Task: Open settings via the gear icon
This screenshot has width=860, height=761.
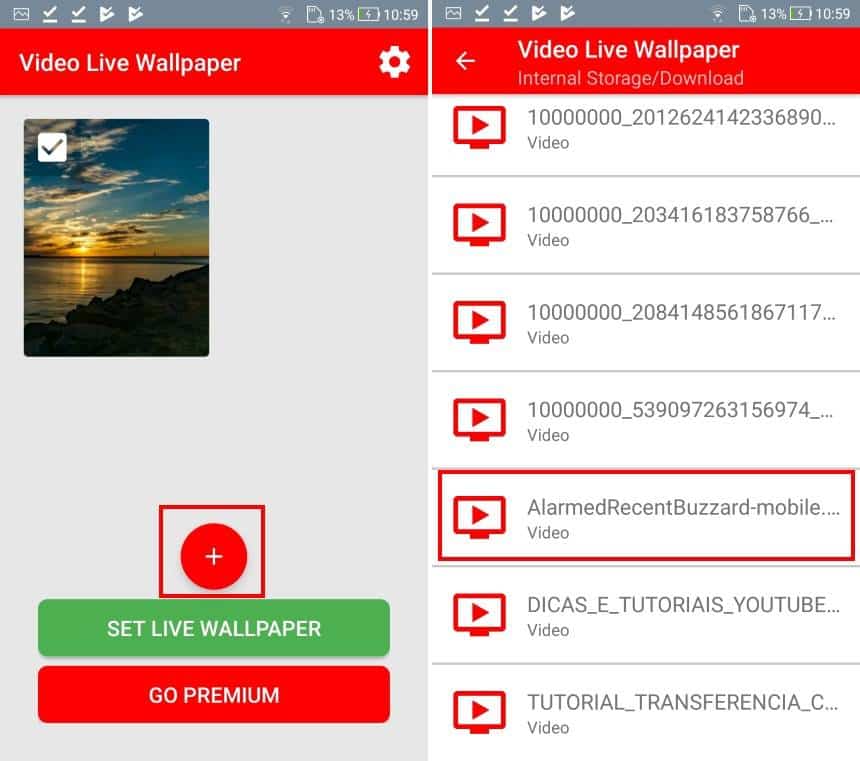Action: pos(394,62)
